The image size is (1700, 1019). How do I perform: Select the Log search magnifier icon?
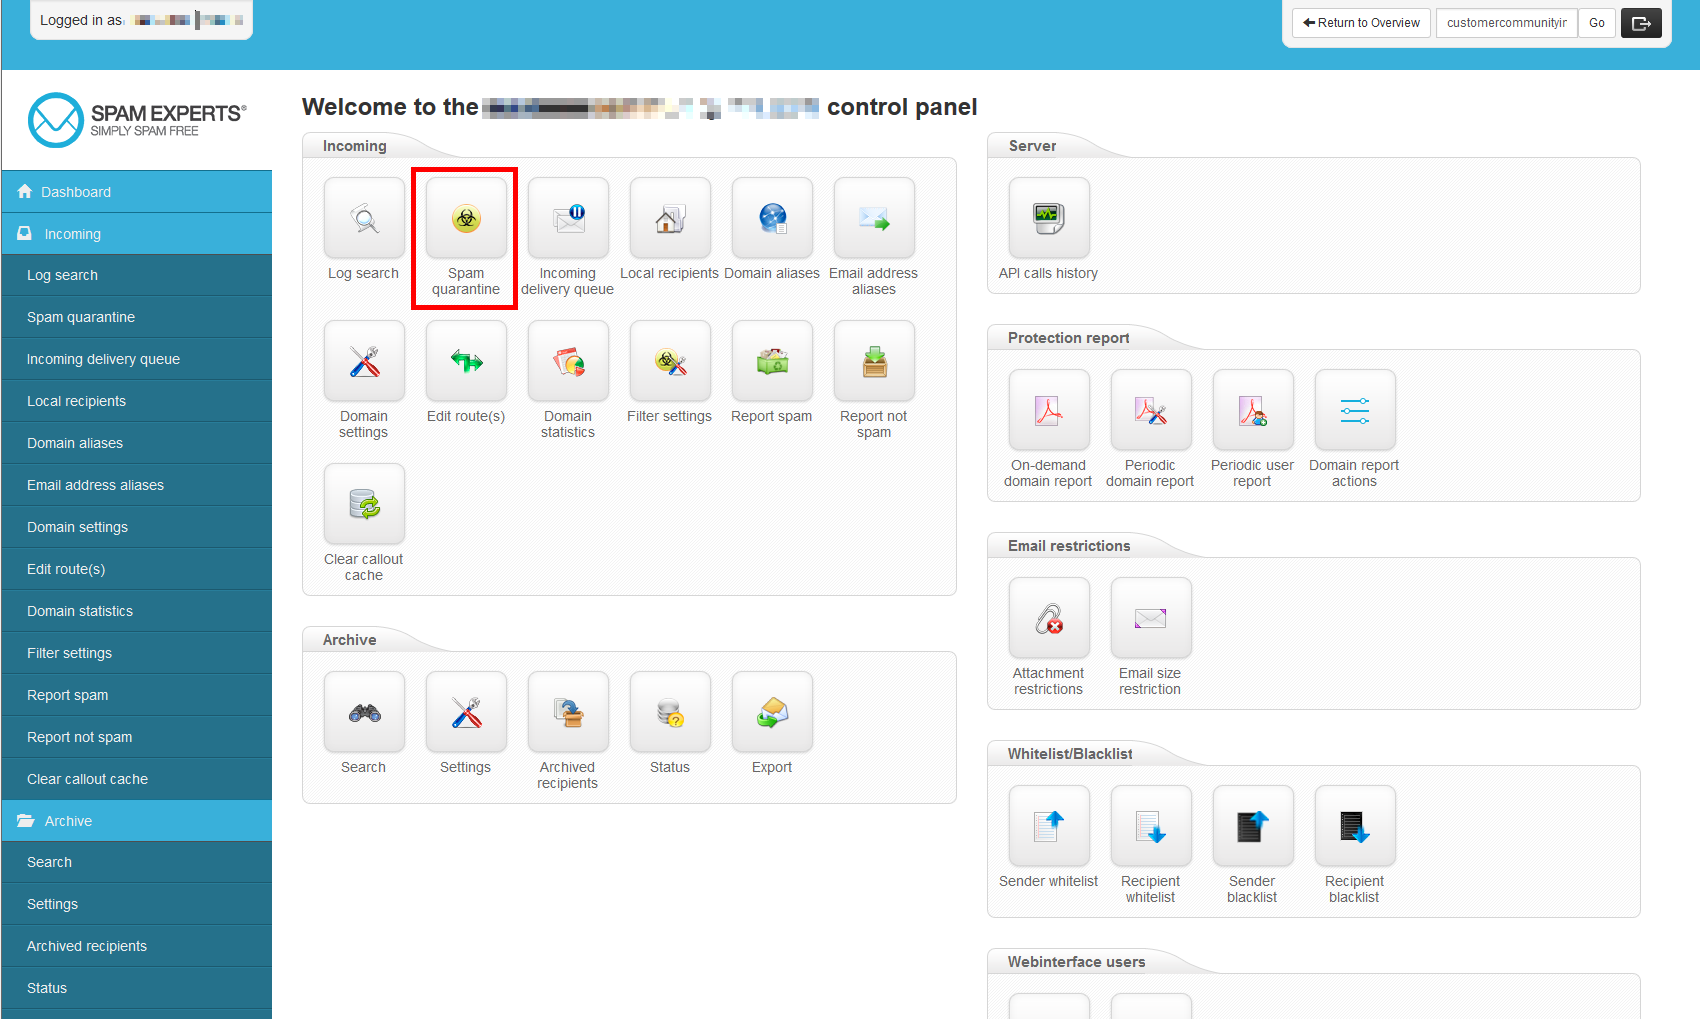(x=363, y=218)
